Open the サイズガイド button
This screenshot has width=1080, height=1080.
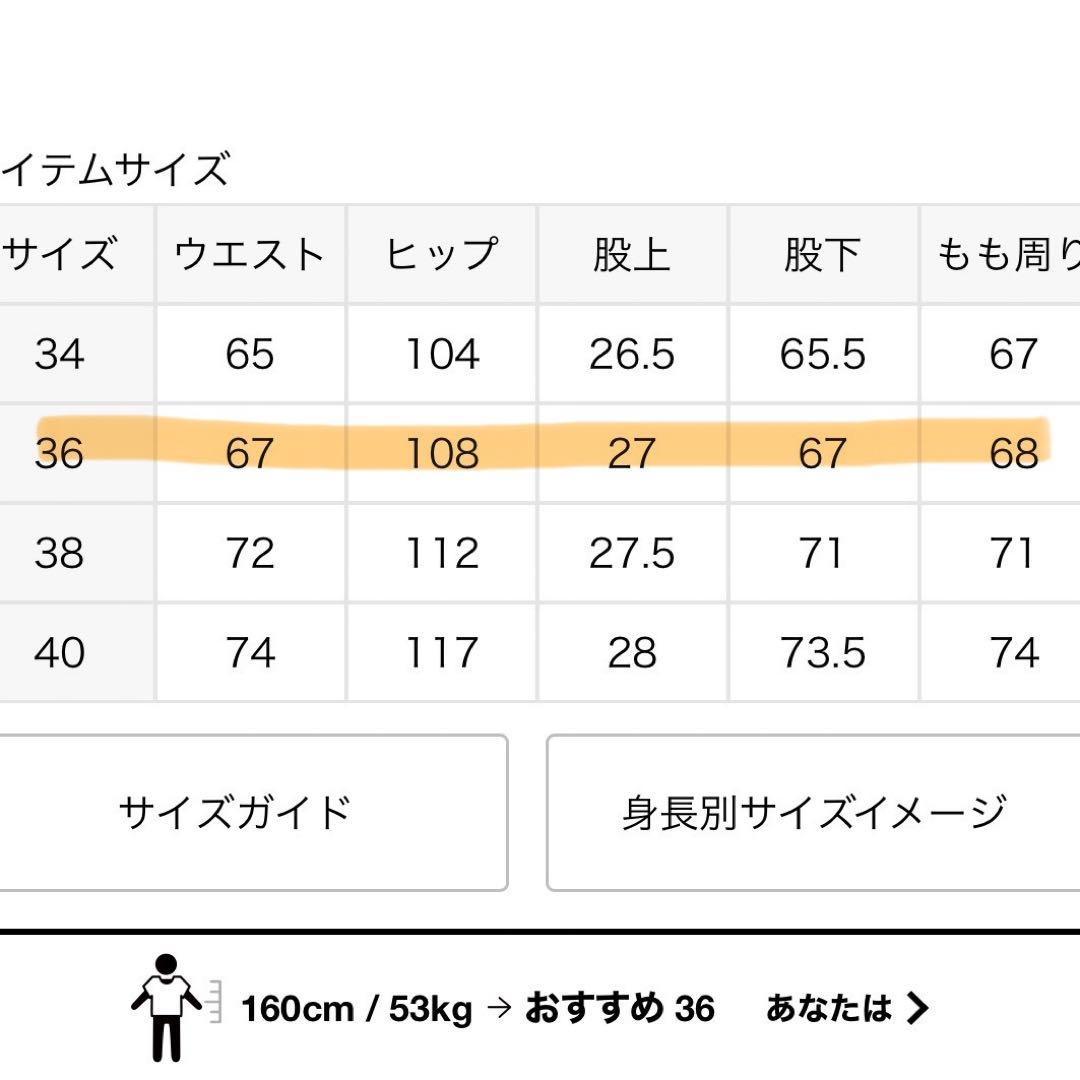(x=236, y=812)
